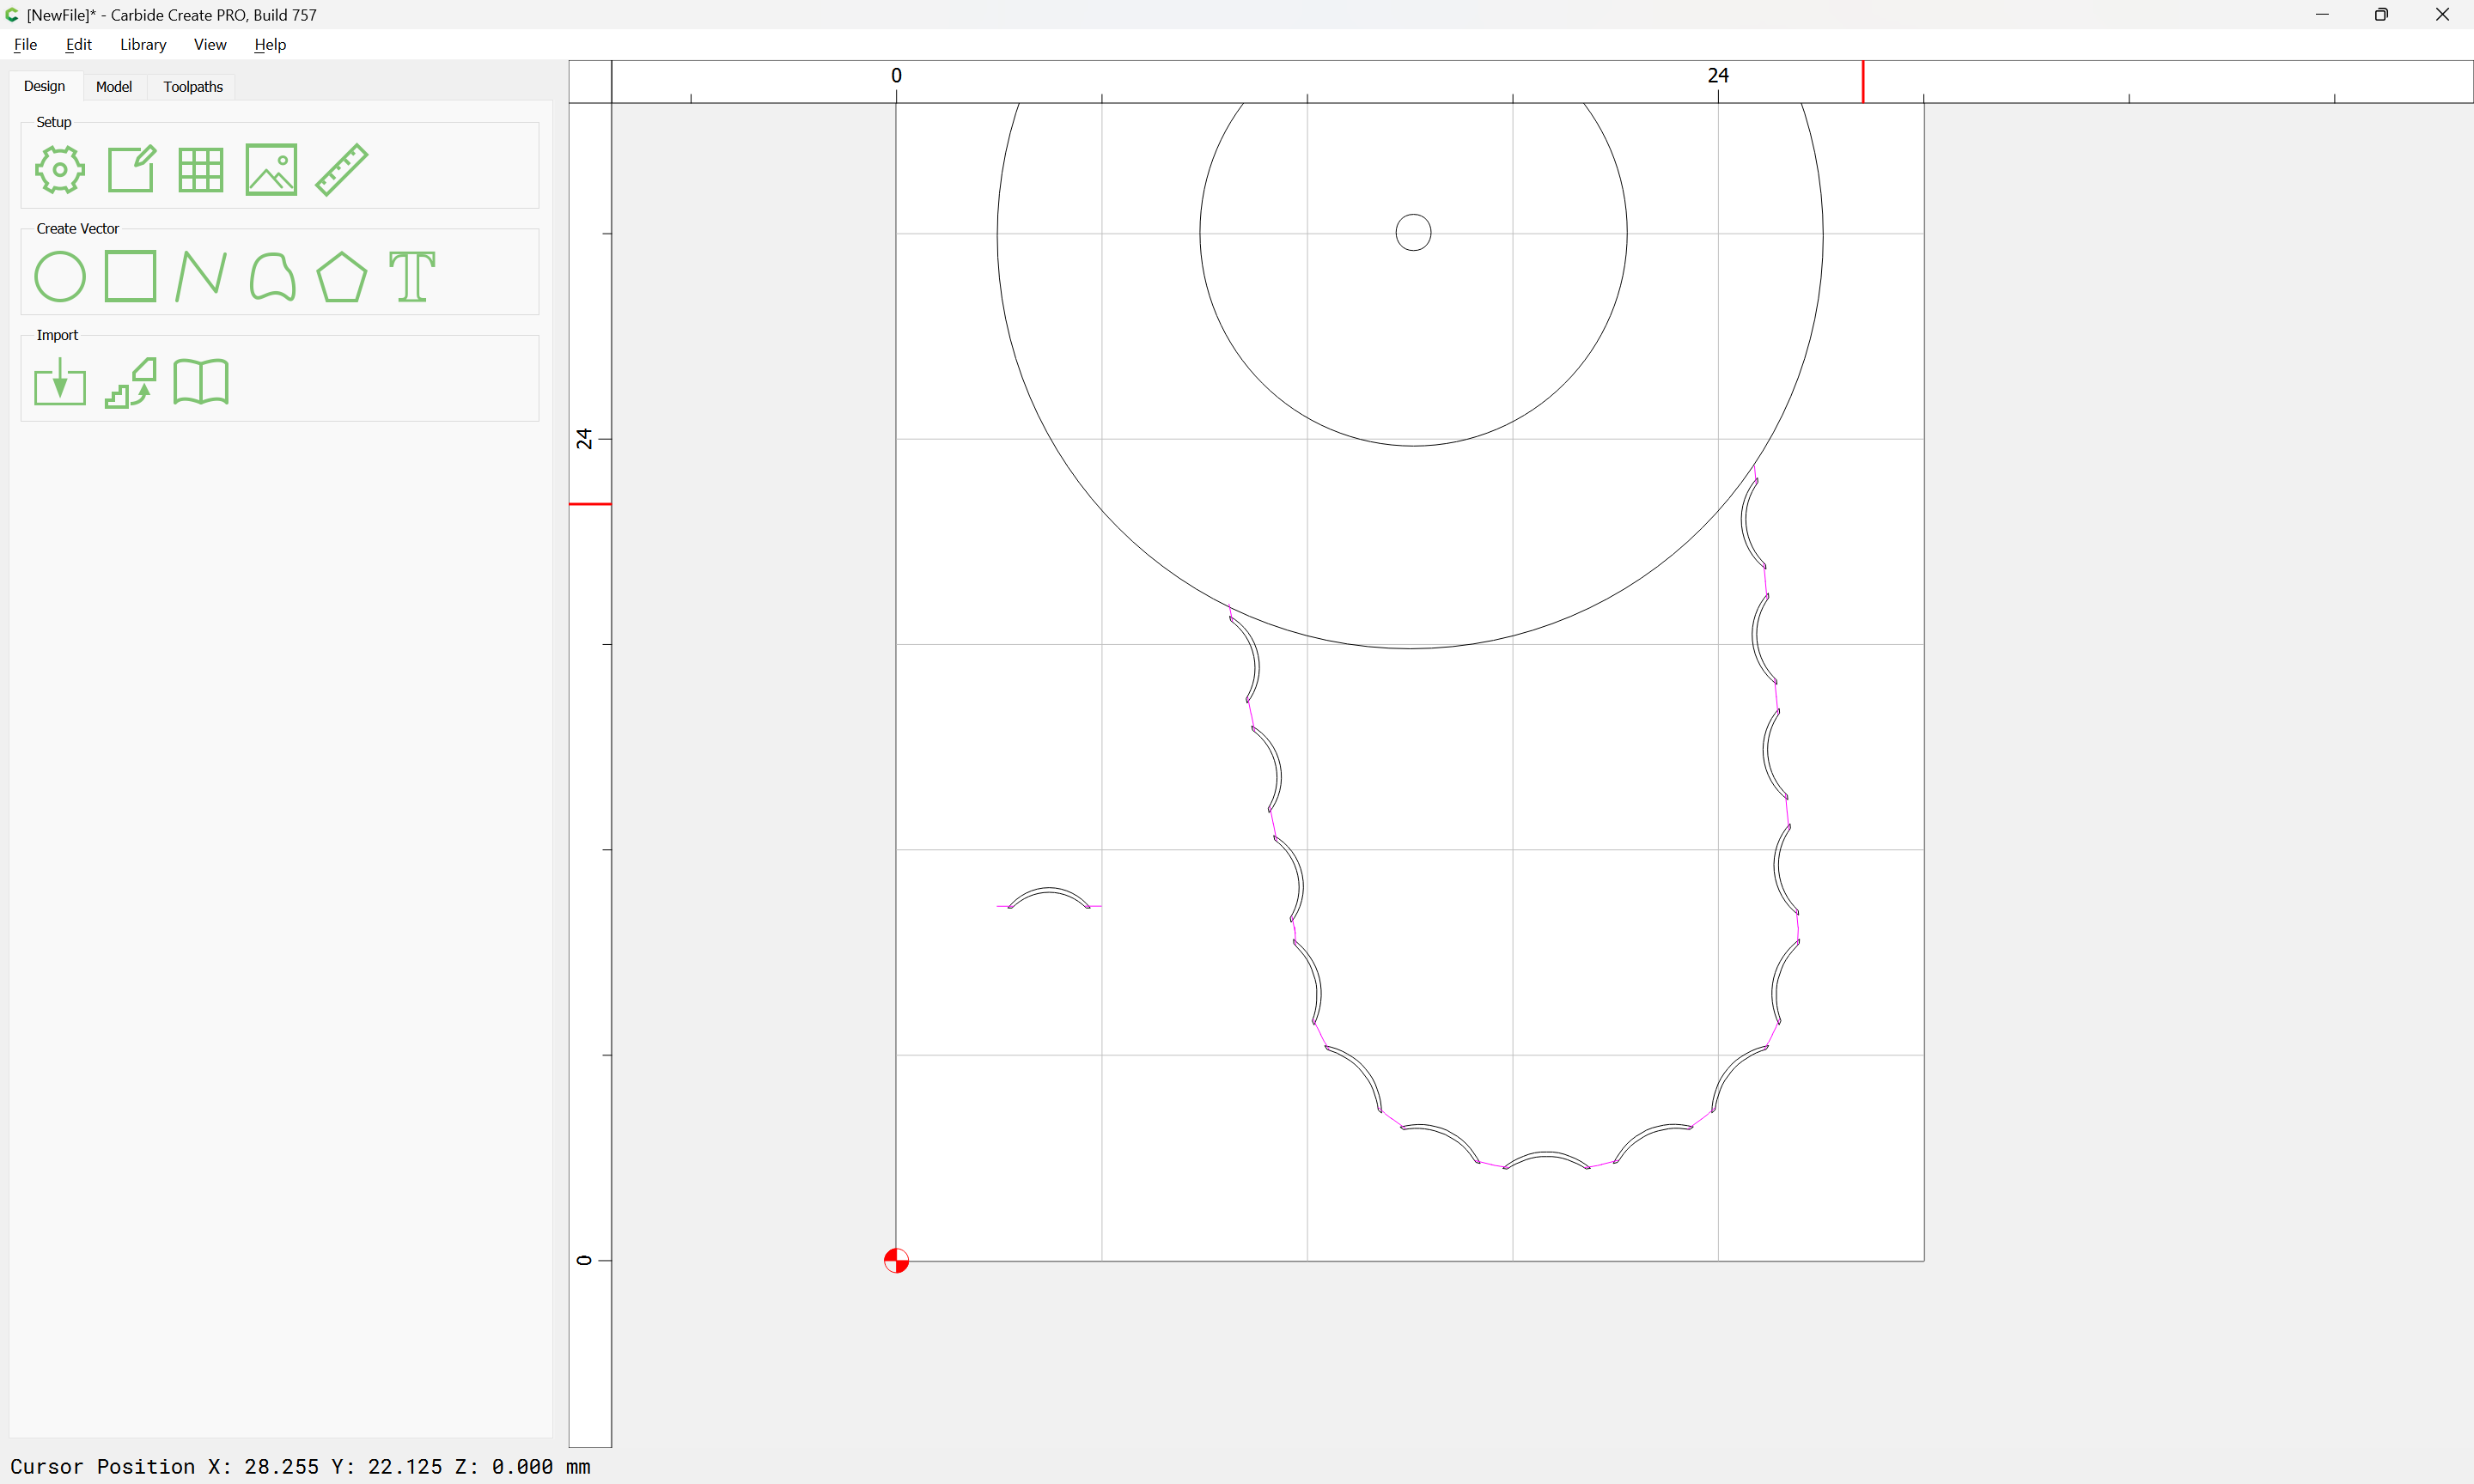Screen dimensions: 2474x1484
Task: Open the Library menu
Action: pos(143,44)
